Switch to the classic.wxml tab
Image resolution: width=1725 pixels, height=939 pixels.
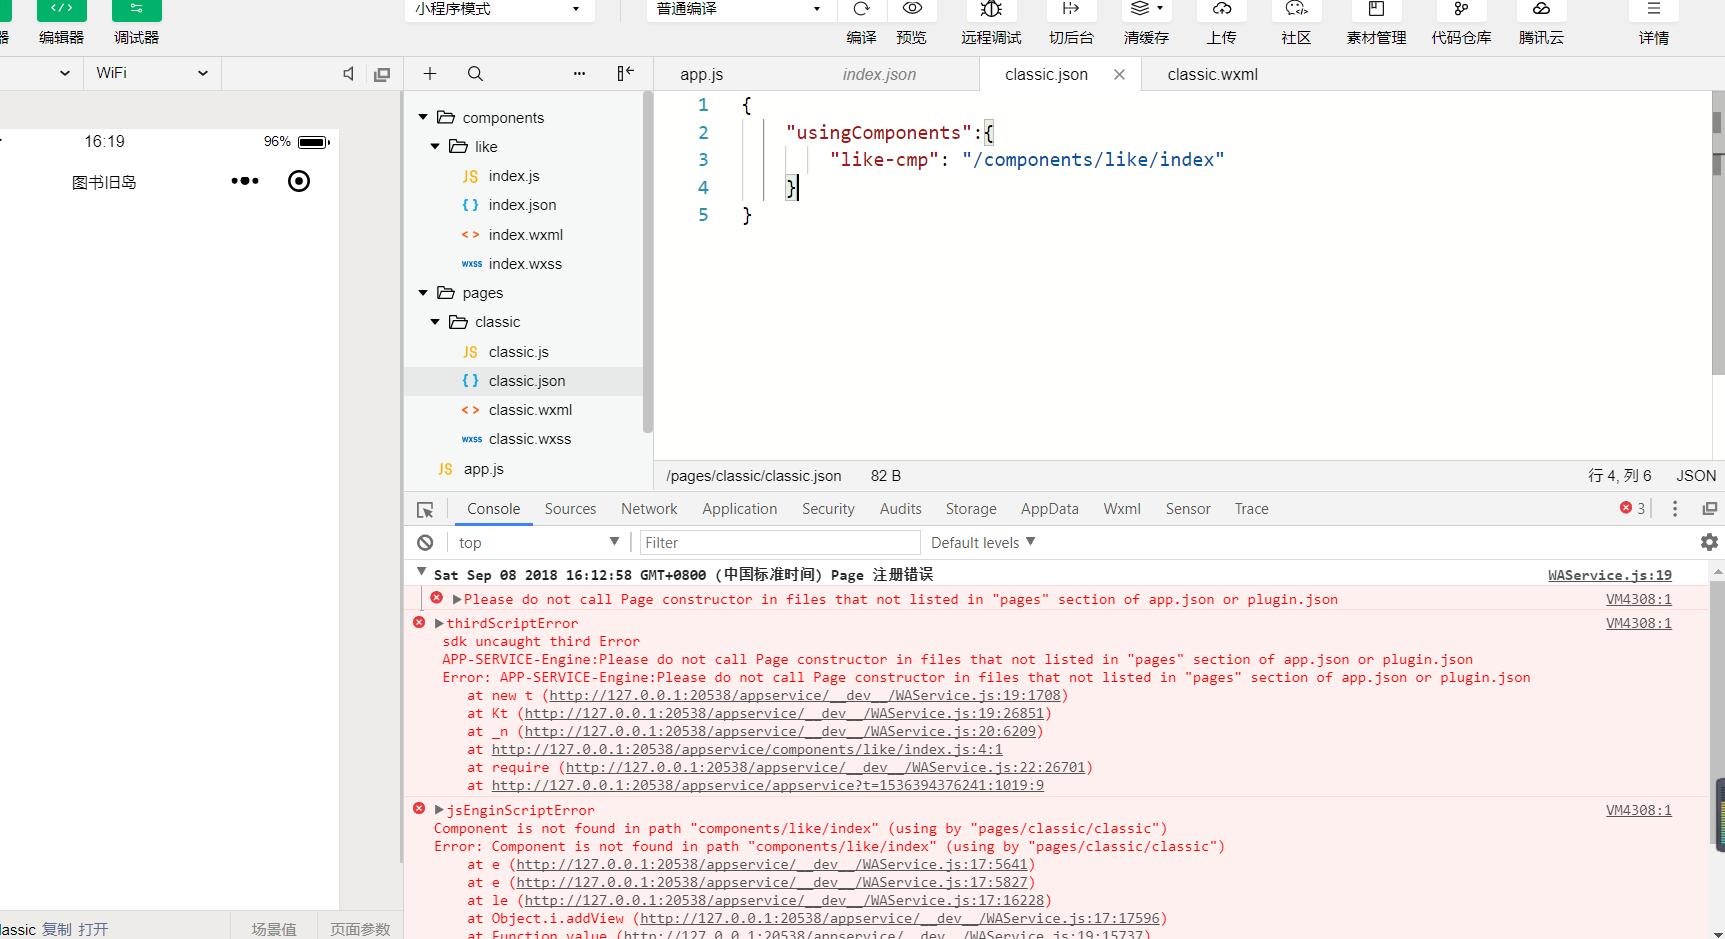1211,74
